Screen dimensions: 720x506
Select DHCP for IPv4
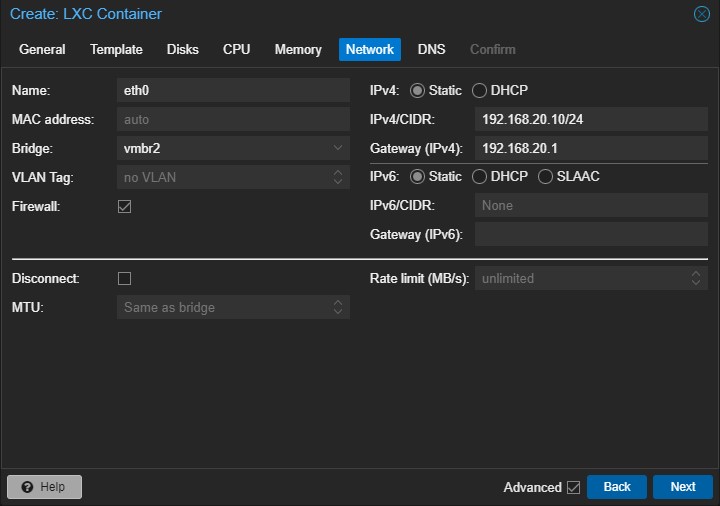480,90
